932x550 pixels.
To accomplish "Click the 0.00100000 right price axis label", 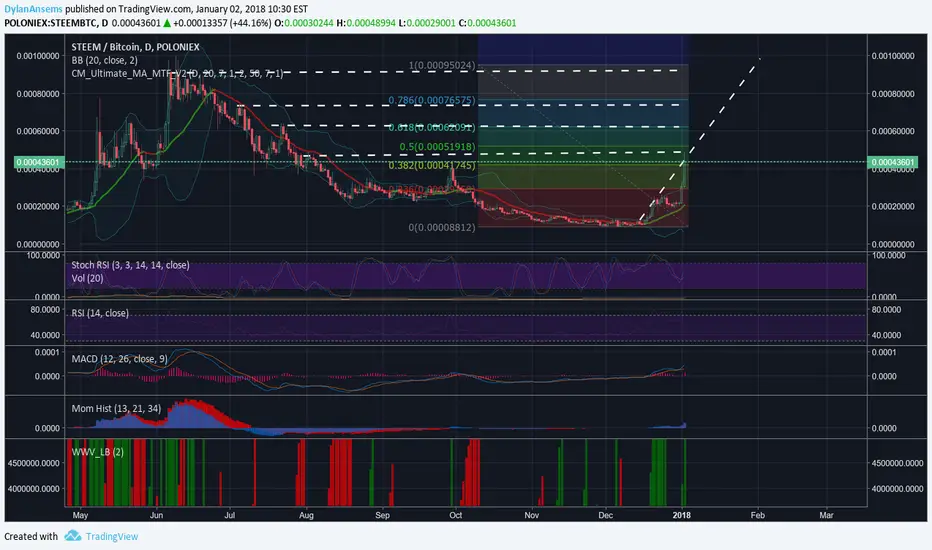I will click(893, 56).
